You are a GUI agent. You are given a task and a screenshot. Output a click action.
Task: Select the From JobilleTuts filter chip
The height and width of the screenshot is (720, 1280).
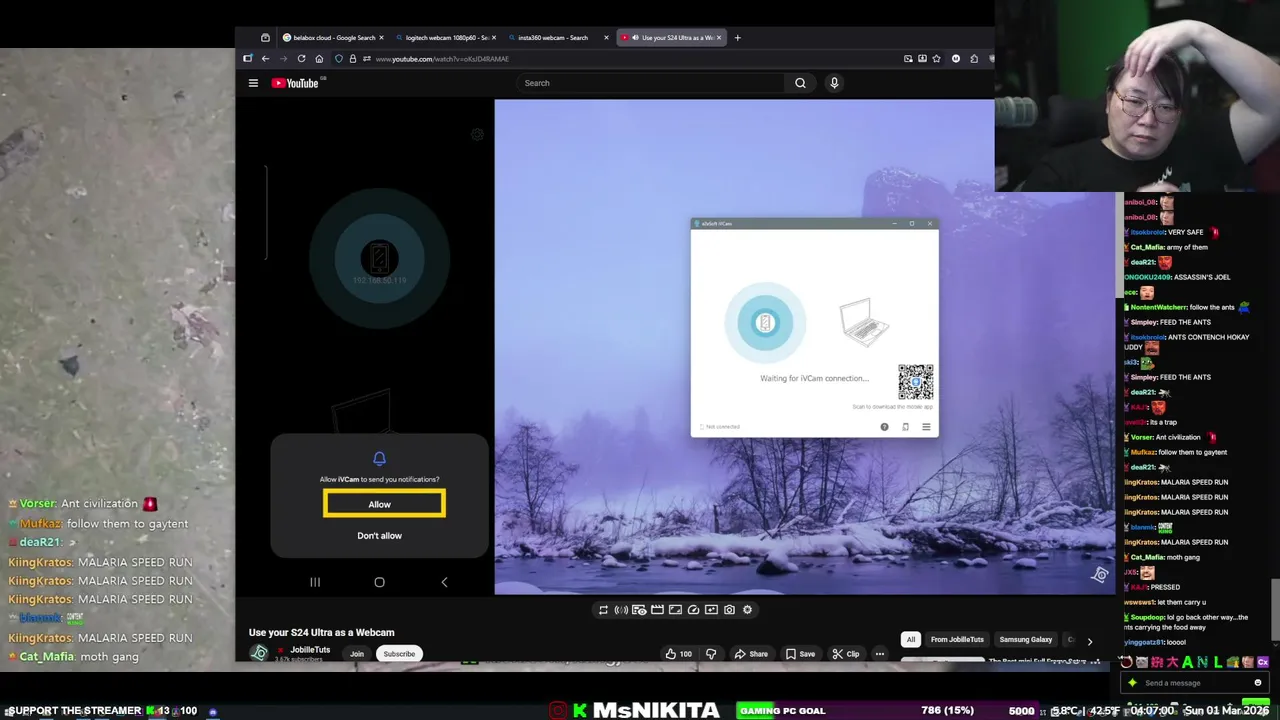[957, 639]
